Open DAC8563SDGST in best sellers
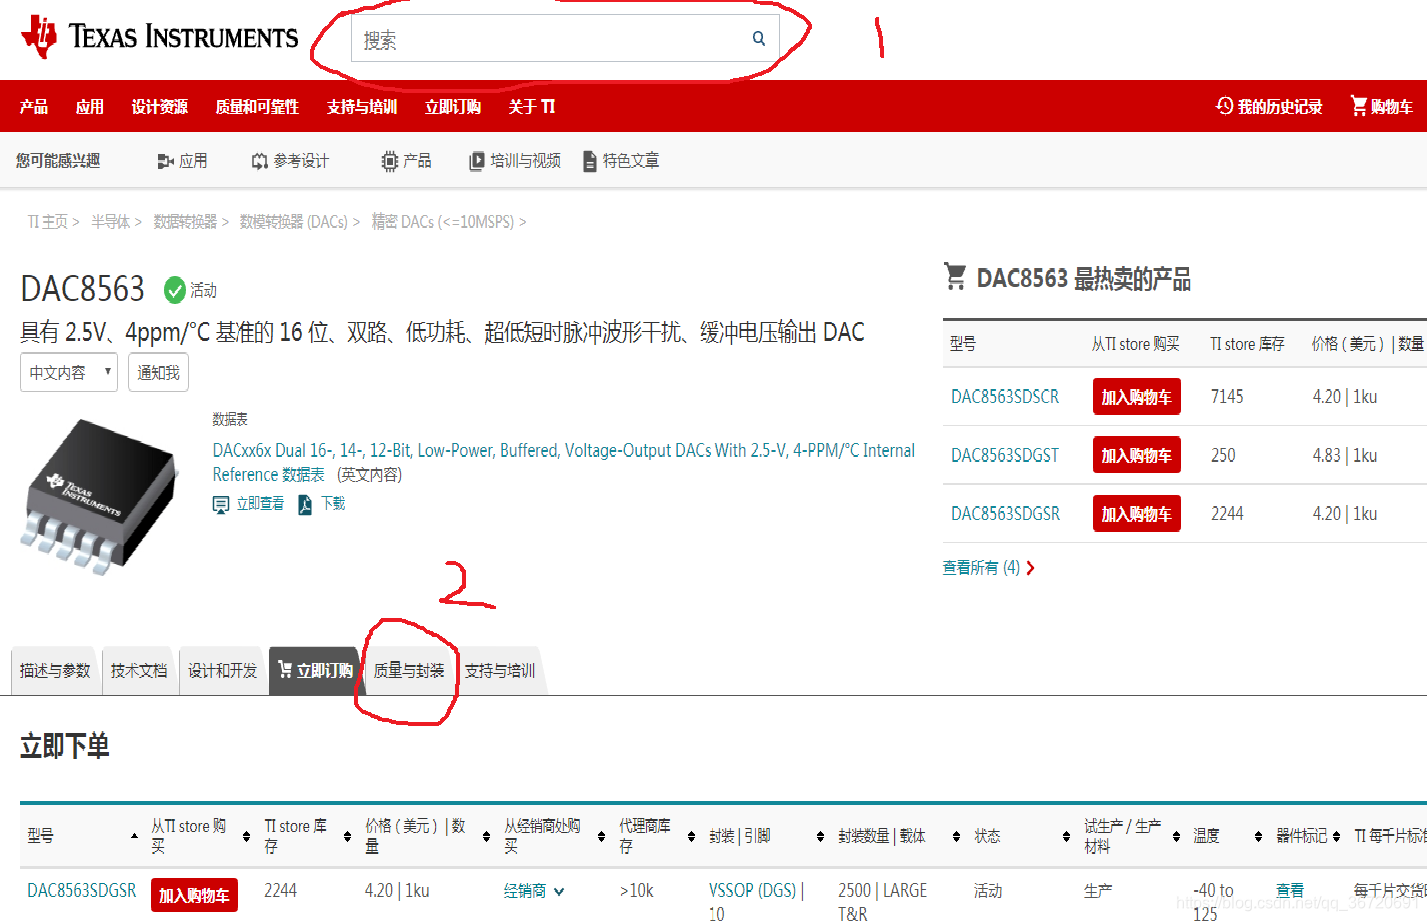 (1005, 455)
